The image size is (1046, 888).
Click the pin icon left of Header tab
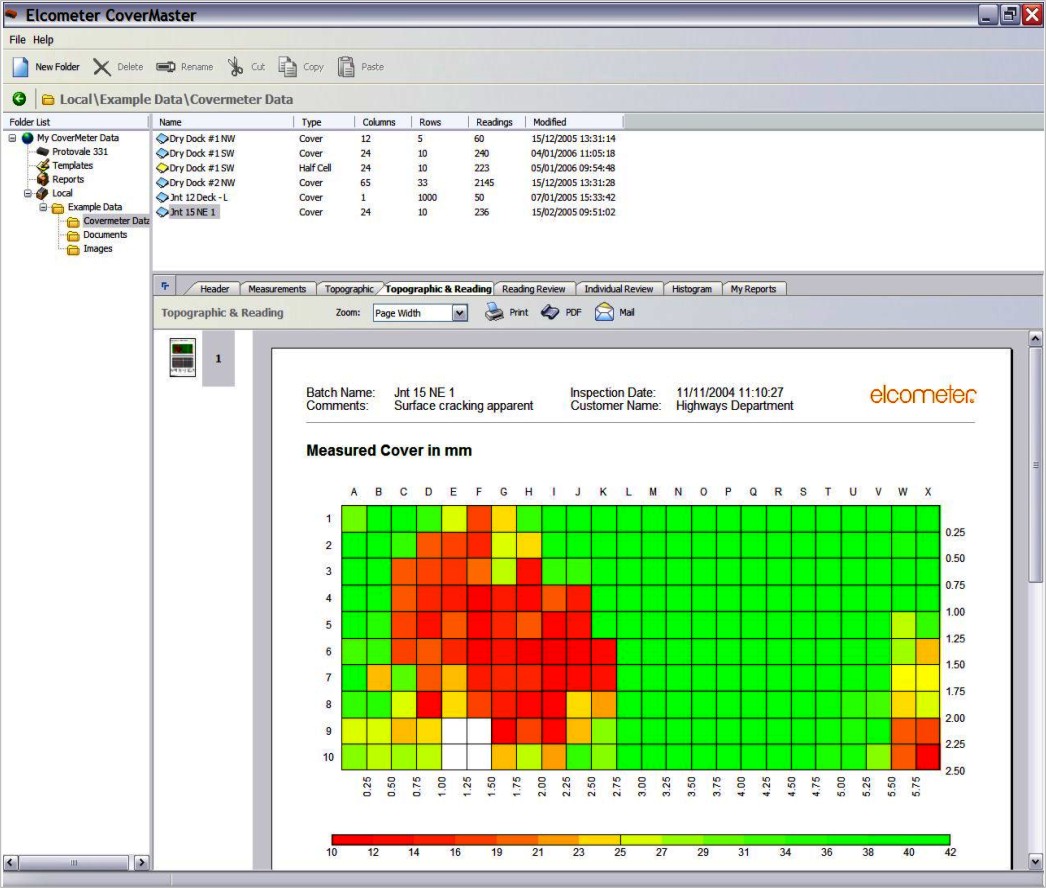(165, 286)
